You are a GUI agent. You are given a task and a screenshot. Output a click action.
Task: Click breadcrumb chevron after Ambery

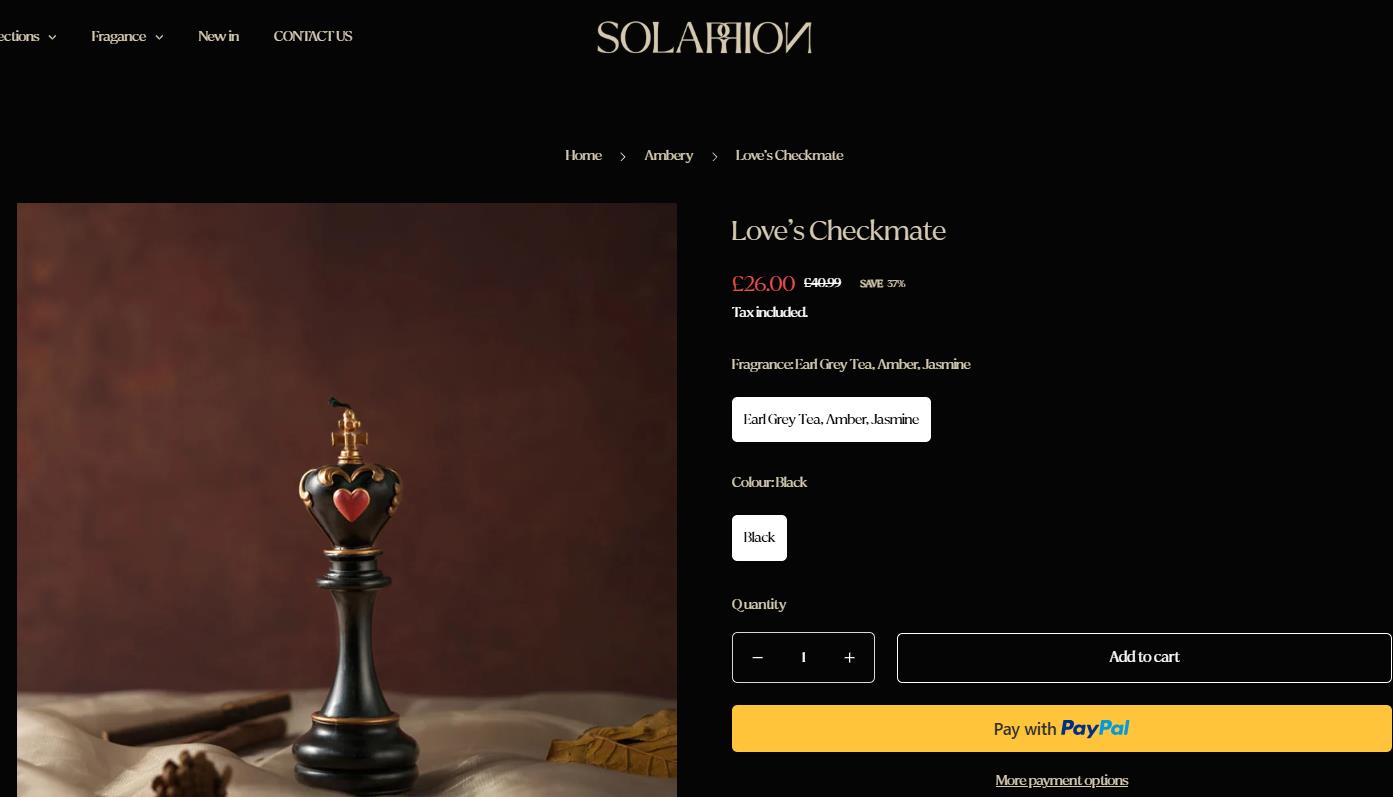714,157
